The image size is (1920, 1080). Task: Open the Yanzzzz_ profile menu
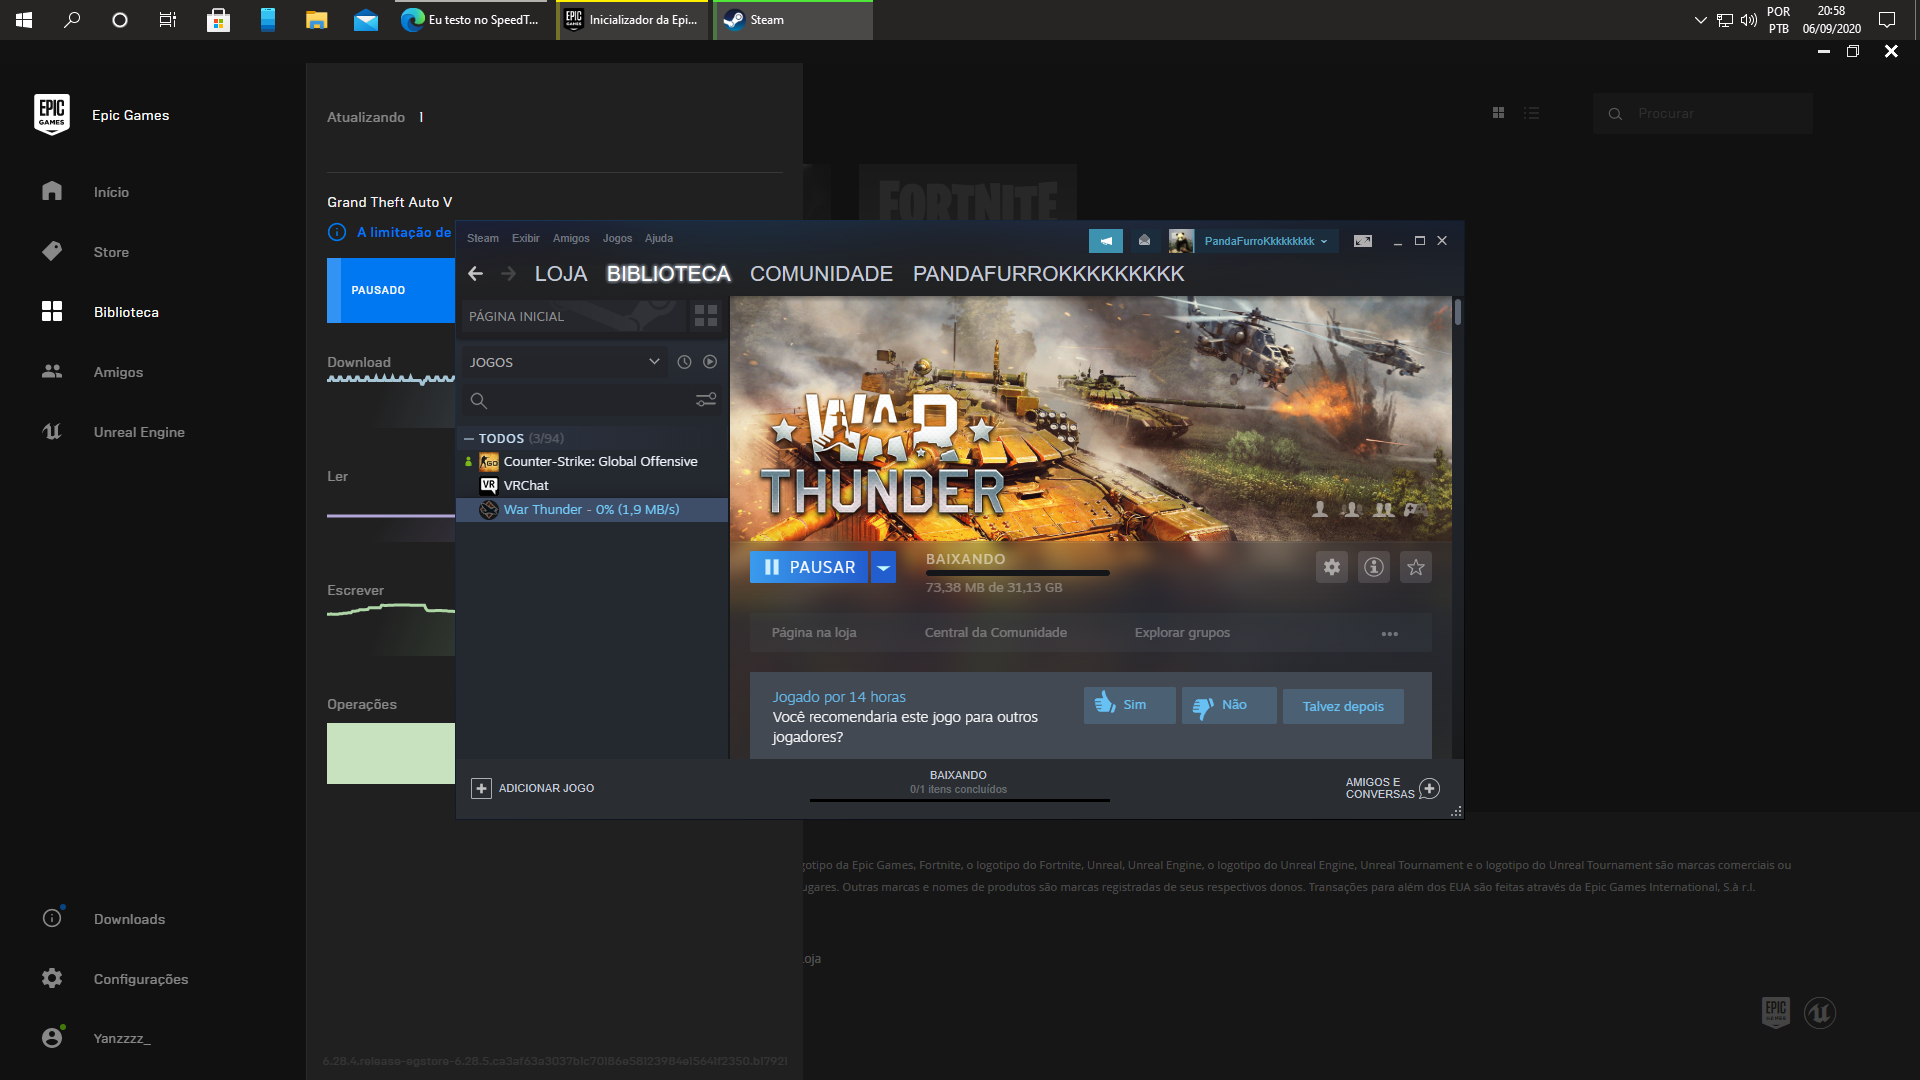point(121,1038)
